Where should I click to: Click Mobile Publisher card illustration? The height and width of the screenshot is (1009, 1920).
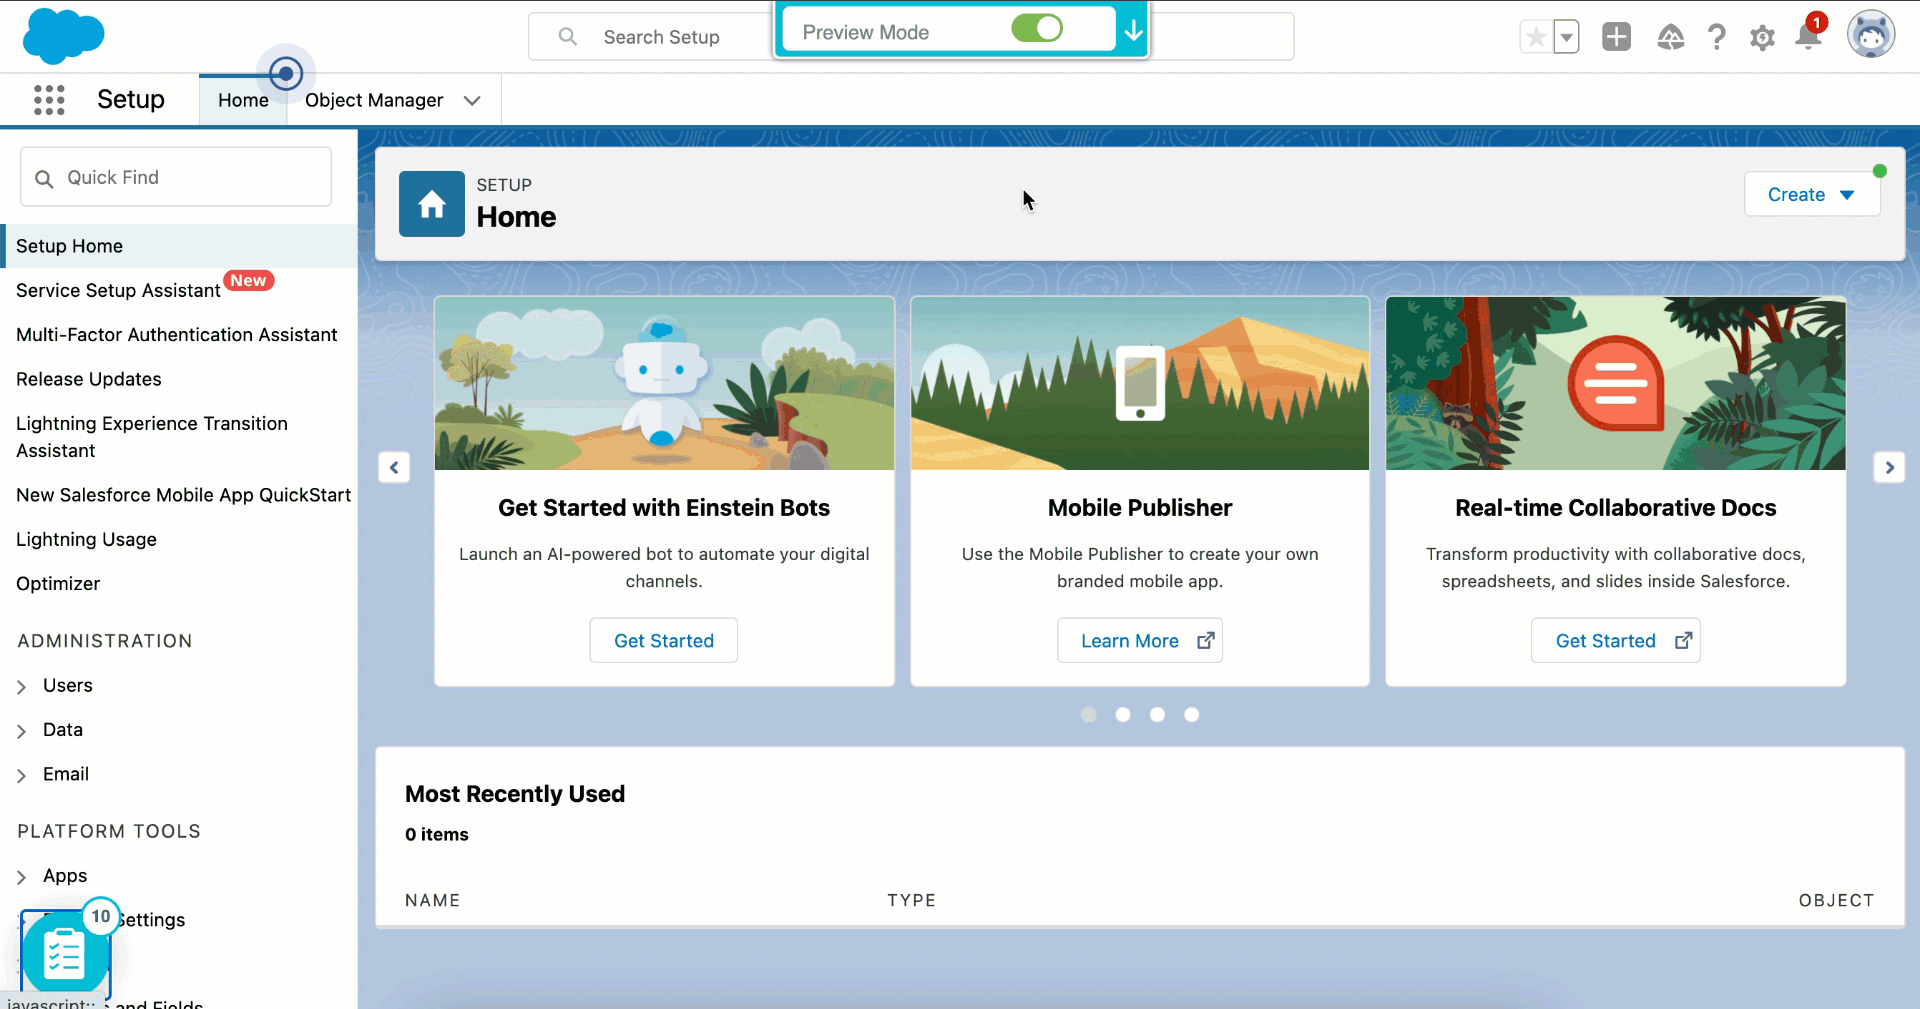[x=1140, y=383]
